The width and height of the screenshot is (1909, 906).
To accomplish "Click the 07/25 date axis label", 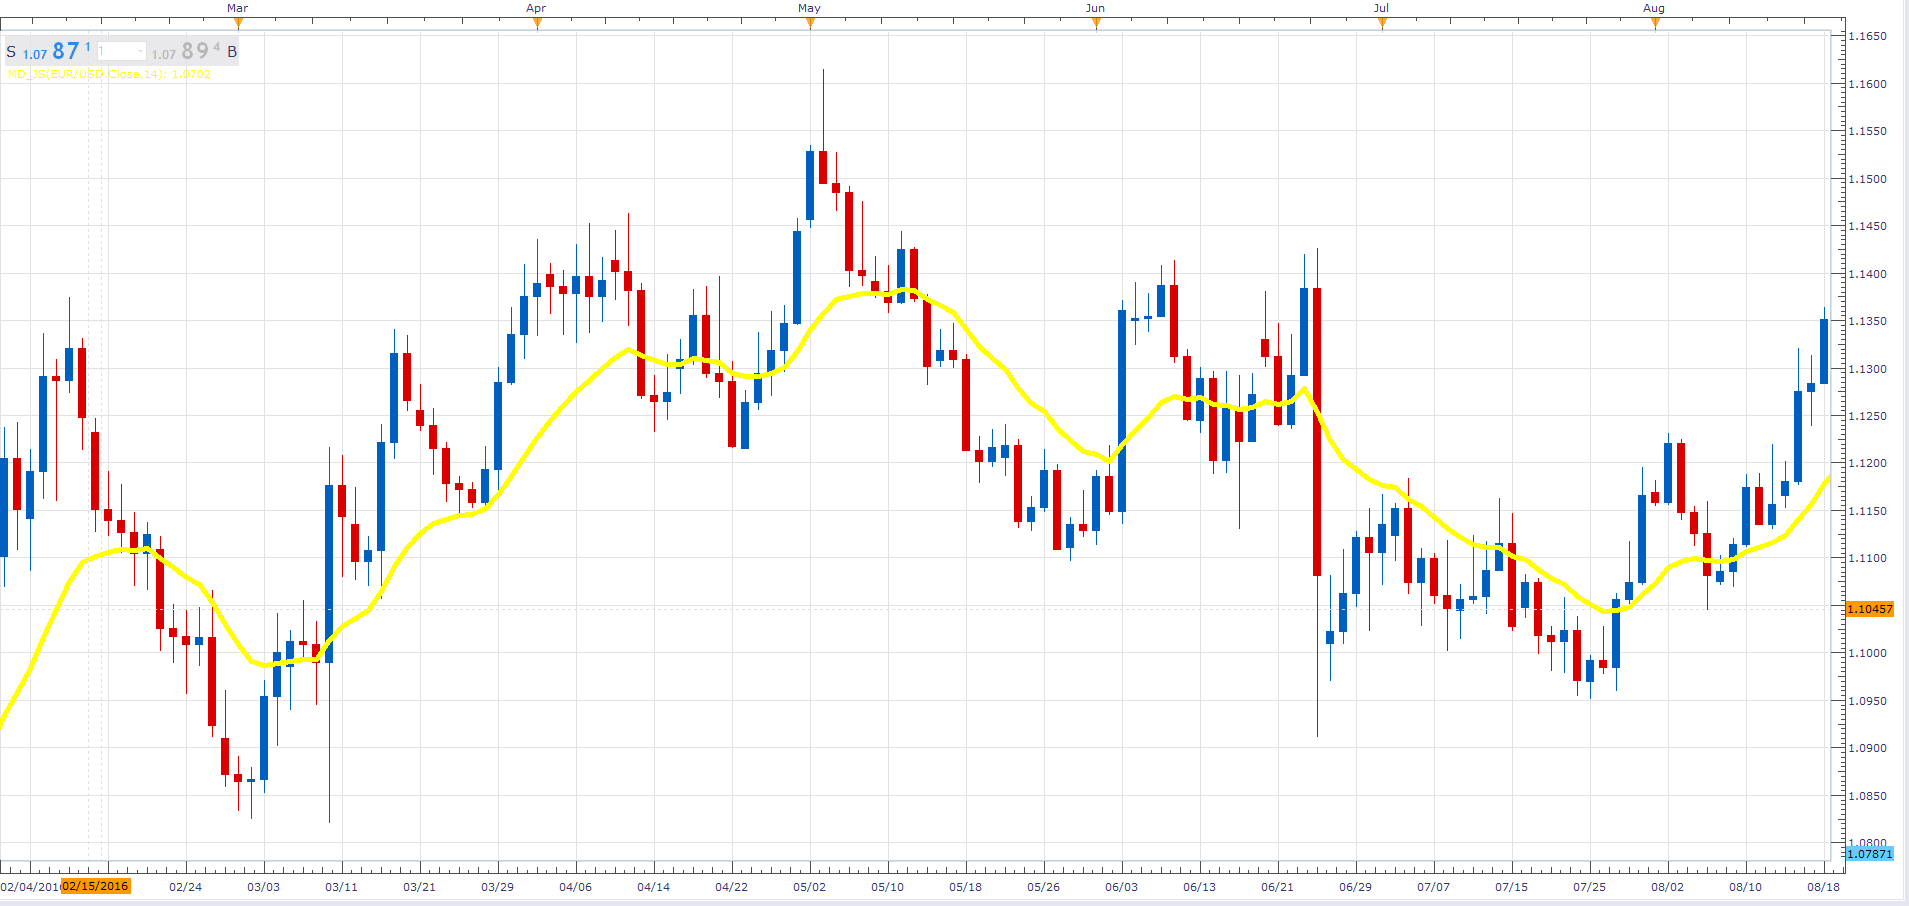I will pos(1590,887).
